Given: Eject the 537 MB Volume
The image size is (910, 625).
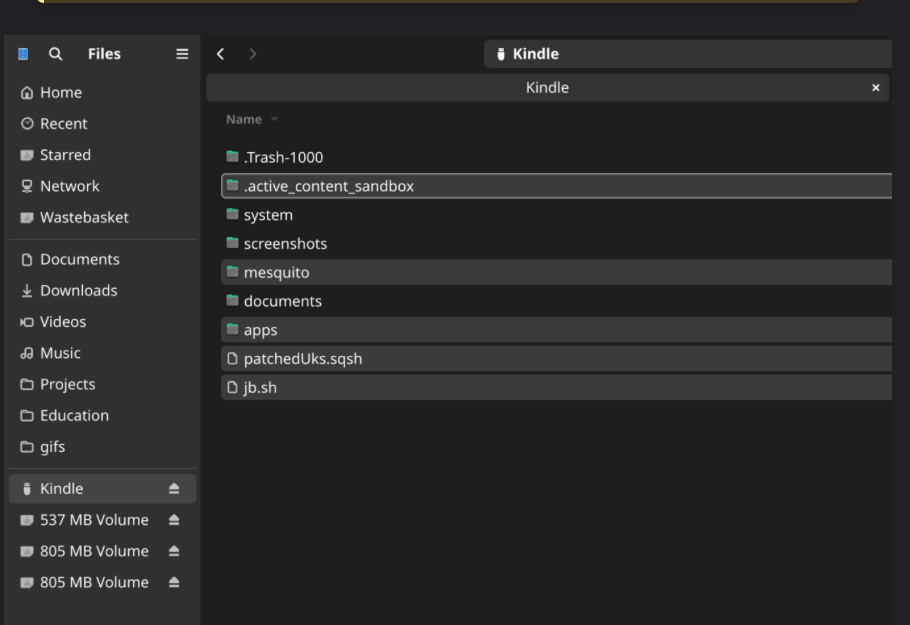Looking at the screenshot, I should point(174,520).
